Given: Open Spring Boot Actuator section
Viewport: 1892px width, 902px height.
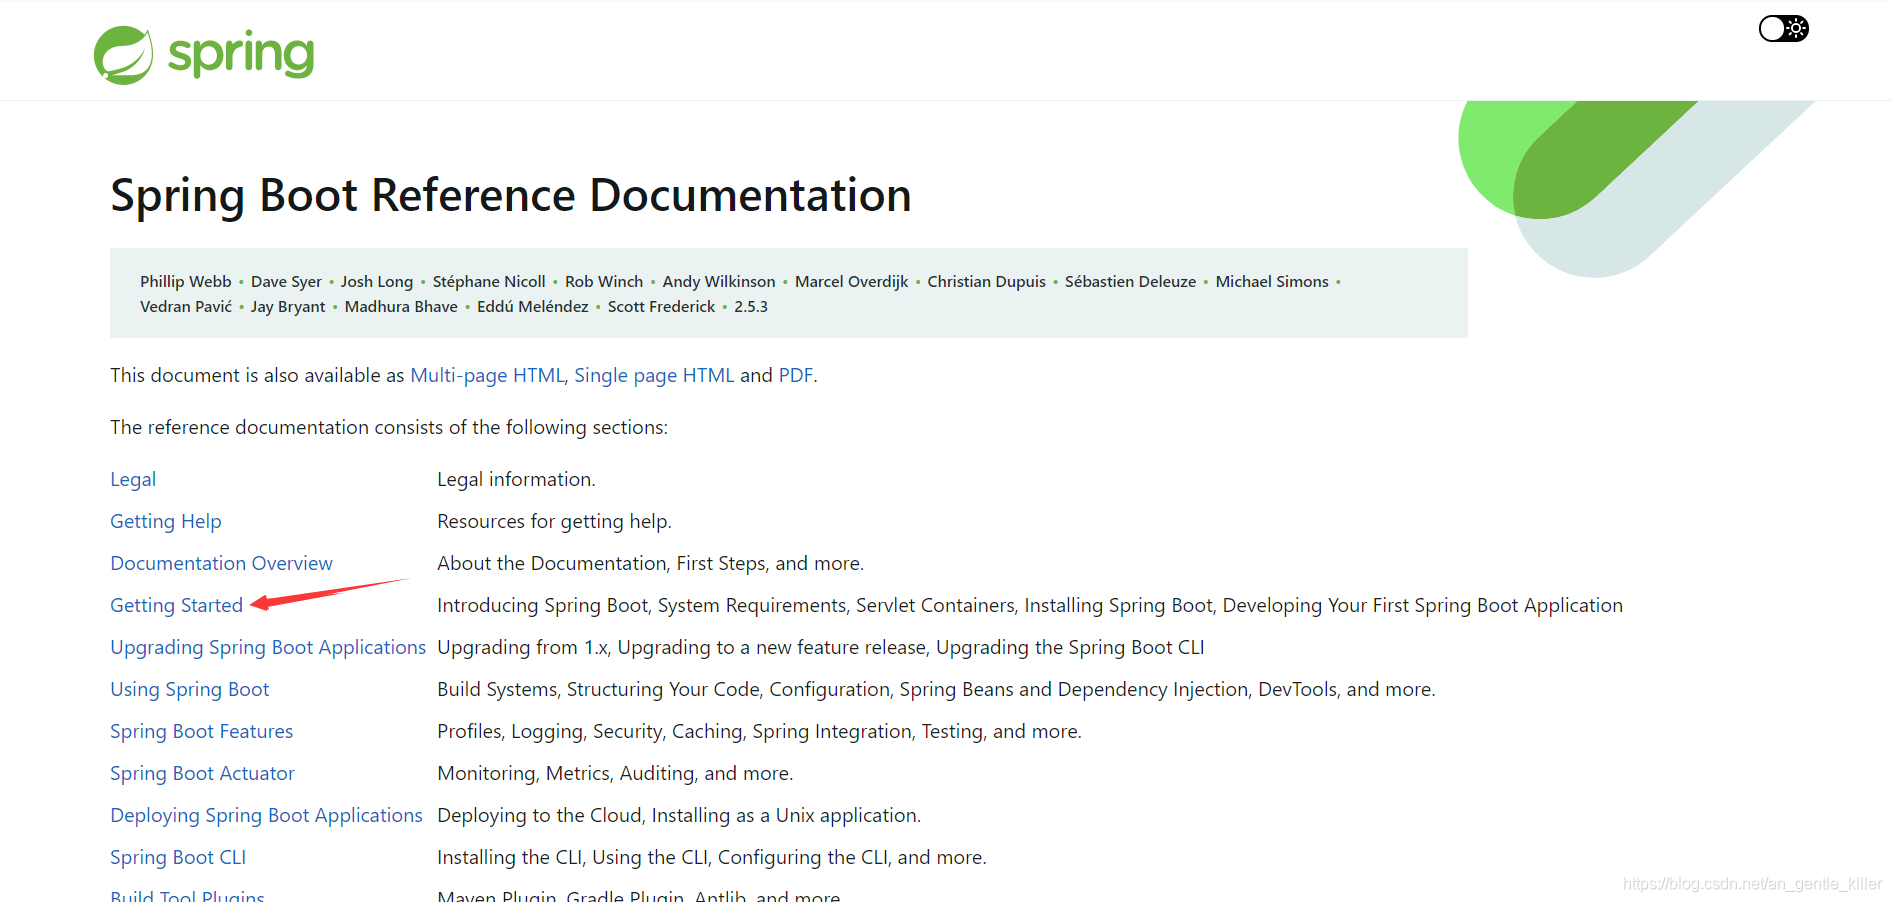Looking at the screenshot, I should tap(202, 773).
